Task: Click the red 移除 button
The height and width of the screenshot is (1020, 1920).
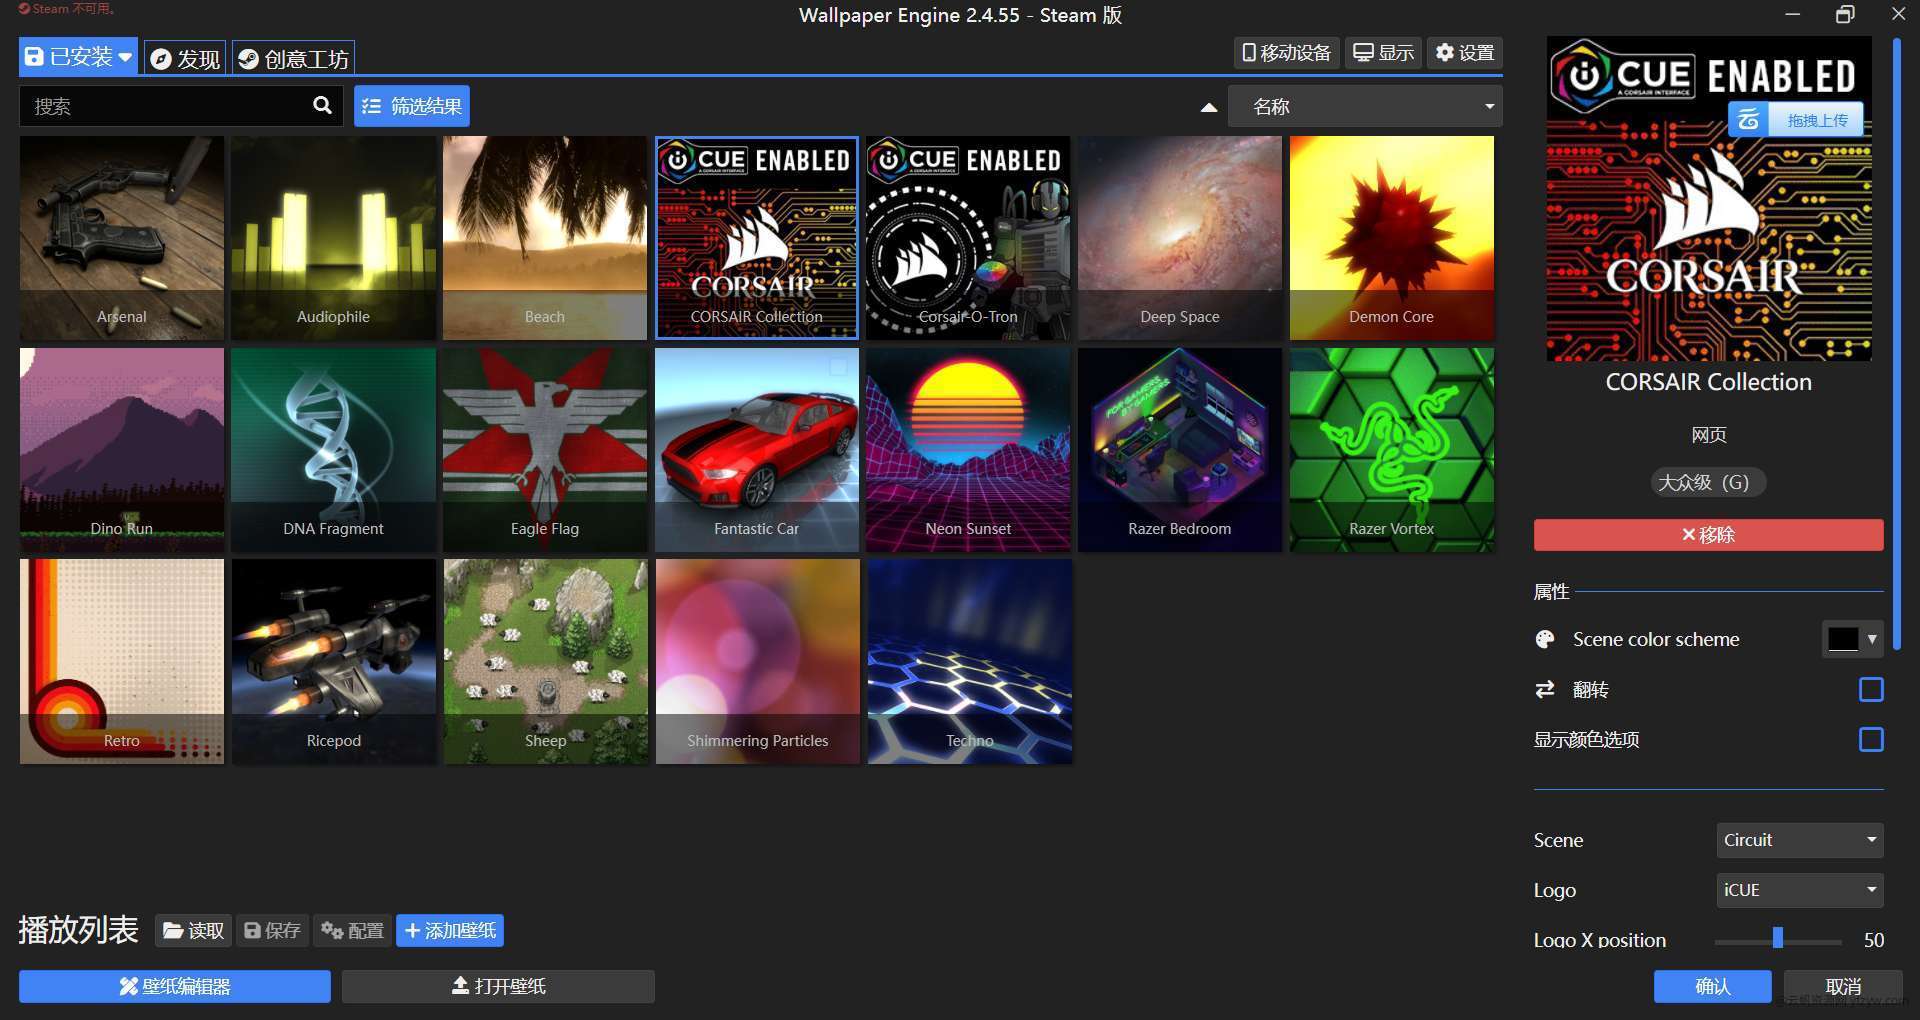Action: 1708,535
